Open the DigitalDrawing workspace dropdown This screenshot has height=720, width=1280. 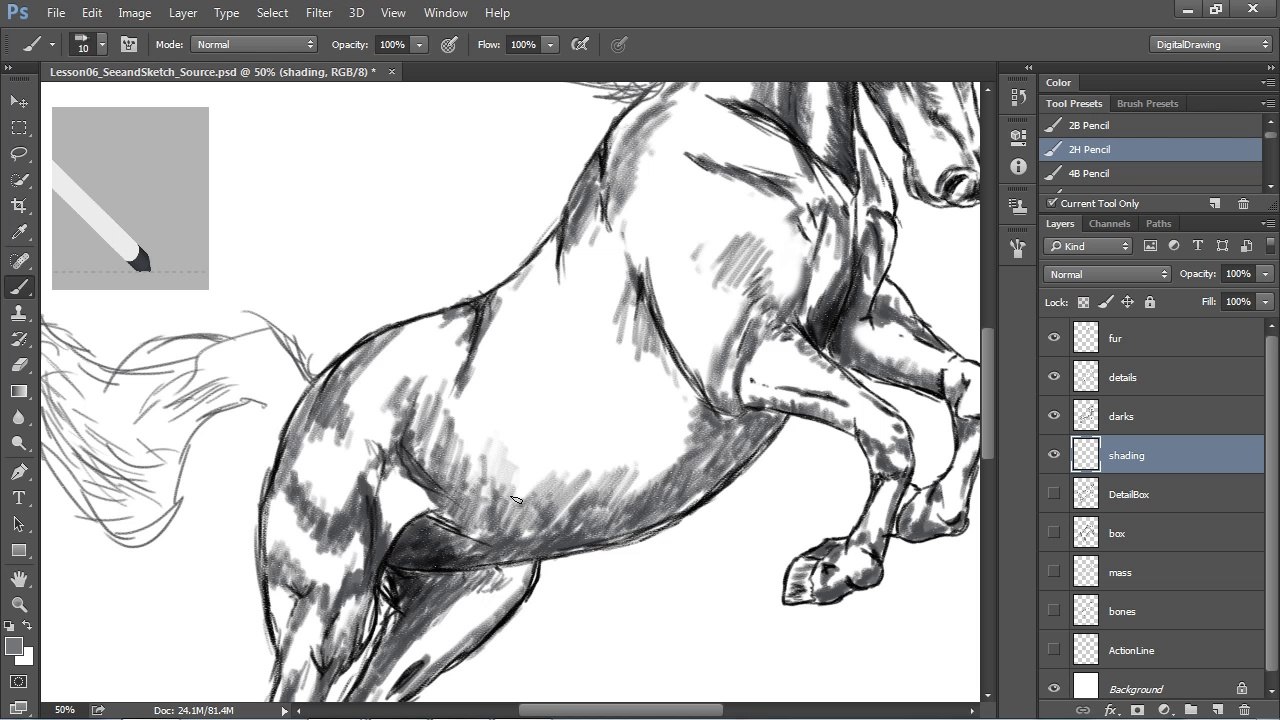point(1210,44)
